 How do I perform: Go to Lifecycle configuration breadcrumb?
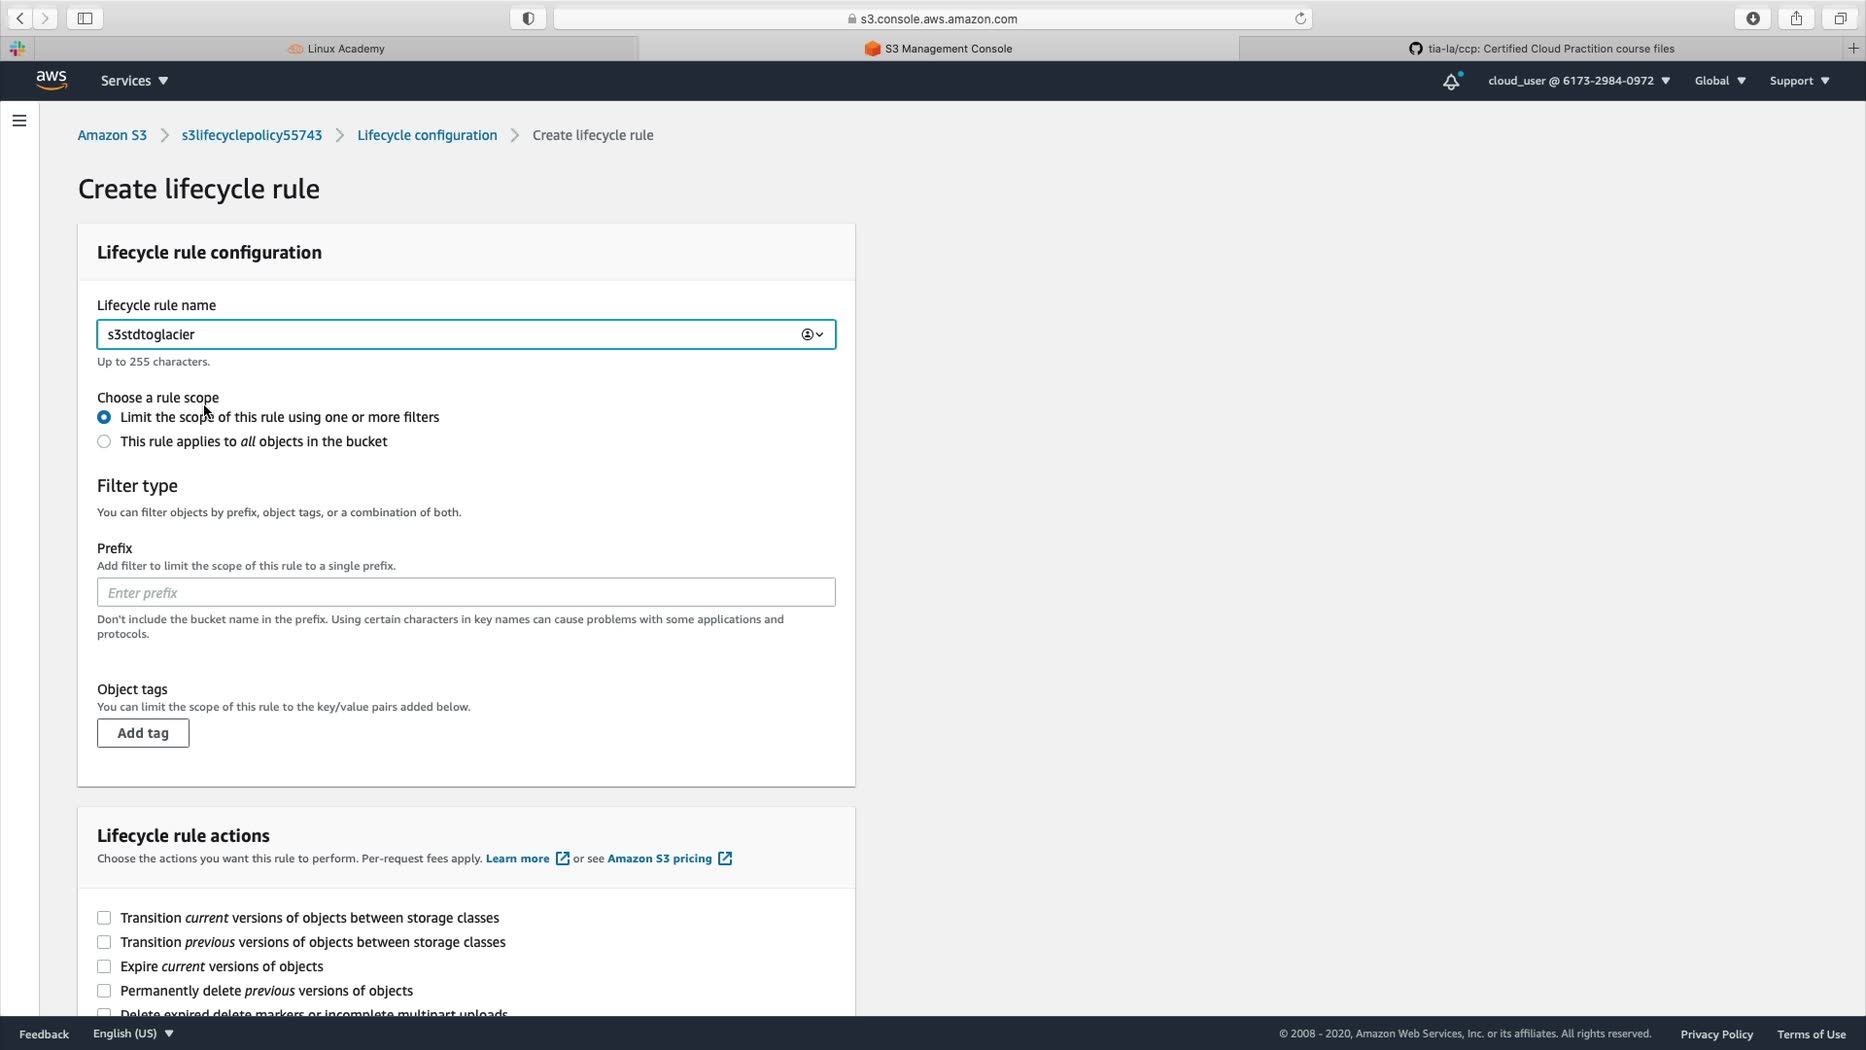[x=427, y=135]
